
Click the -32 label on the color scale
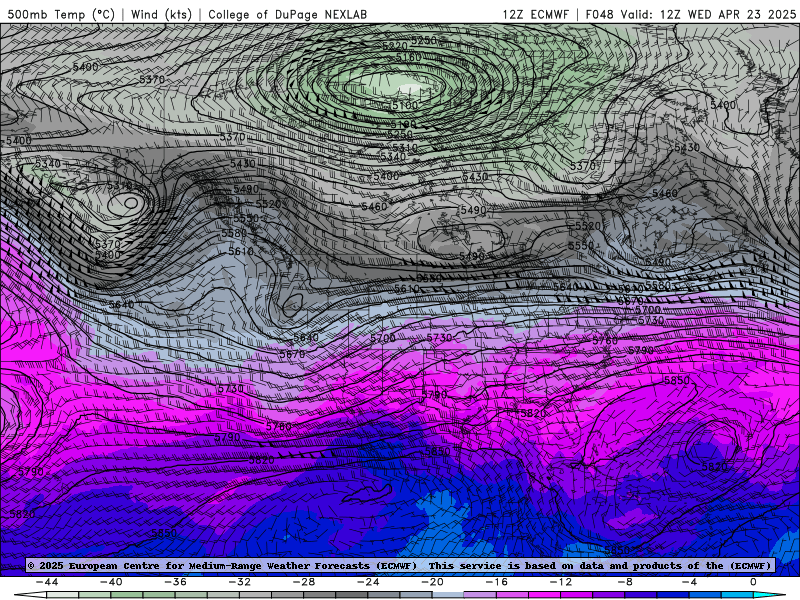tap(240, 582)
